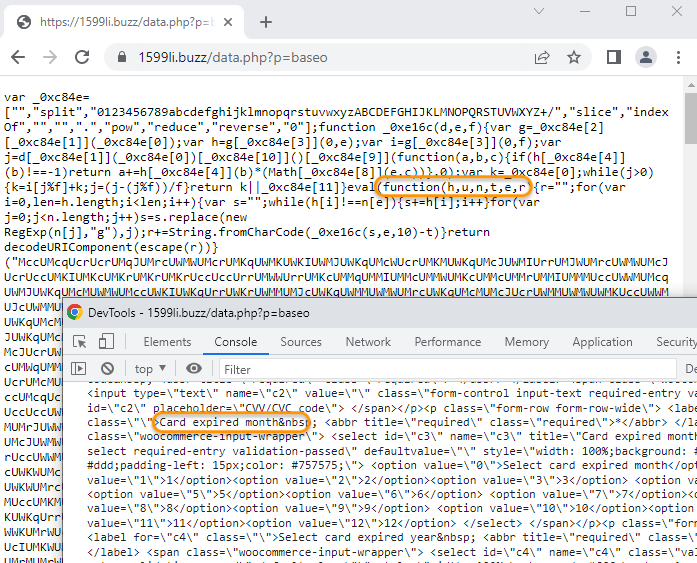
Task: Open the Security tab in DevTools
Action: click(676, 342)
